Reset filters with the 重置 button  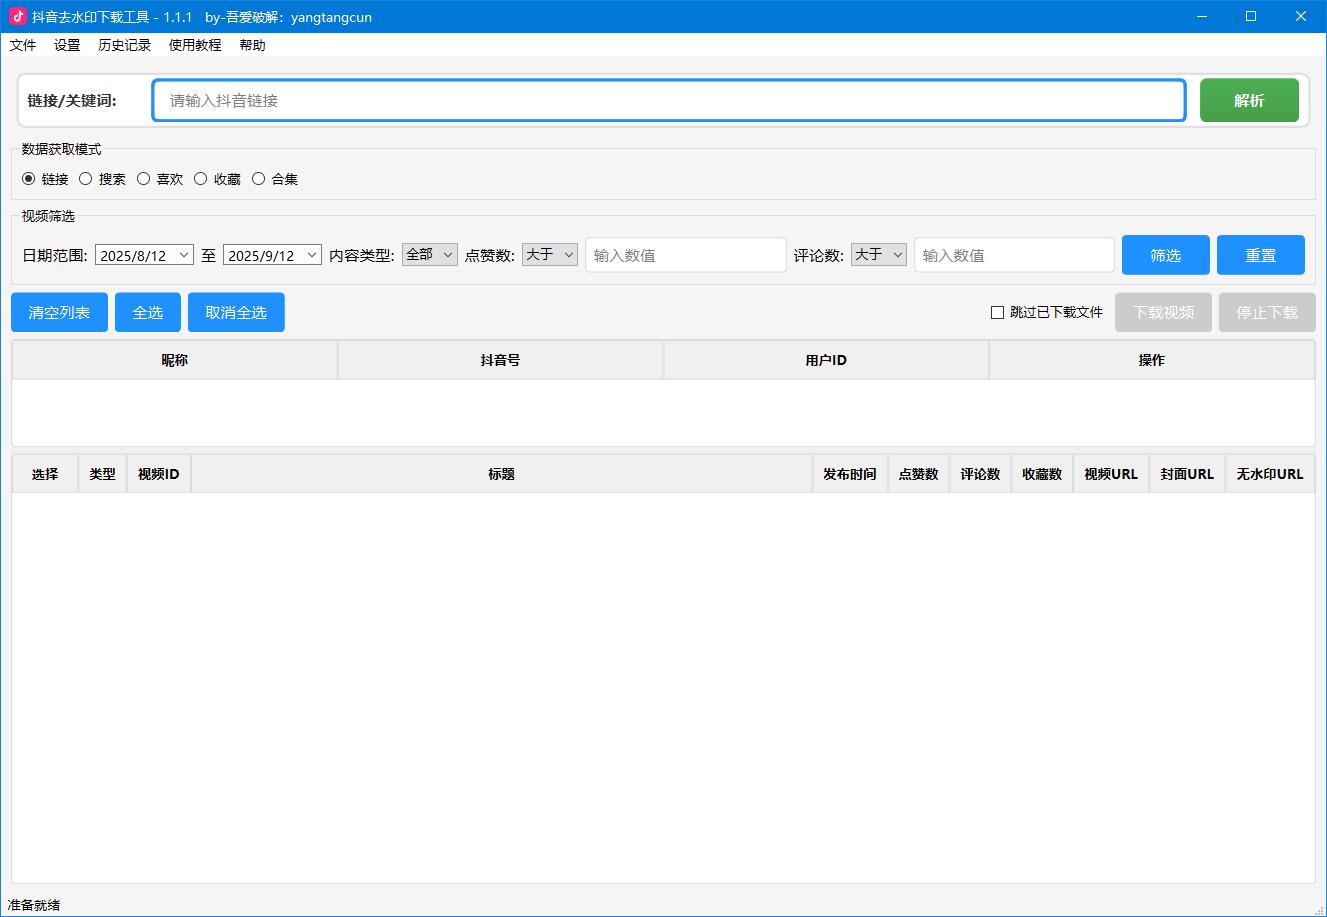click(x=1261, y=255)
